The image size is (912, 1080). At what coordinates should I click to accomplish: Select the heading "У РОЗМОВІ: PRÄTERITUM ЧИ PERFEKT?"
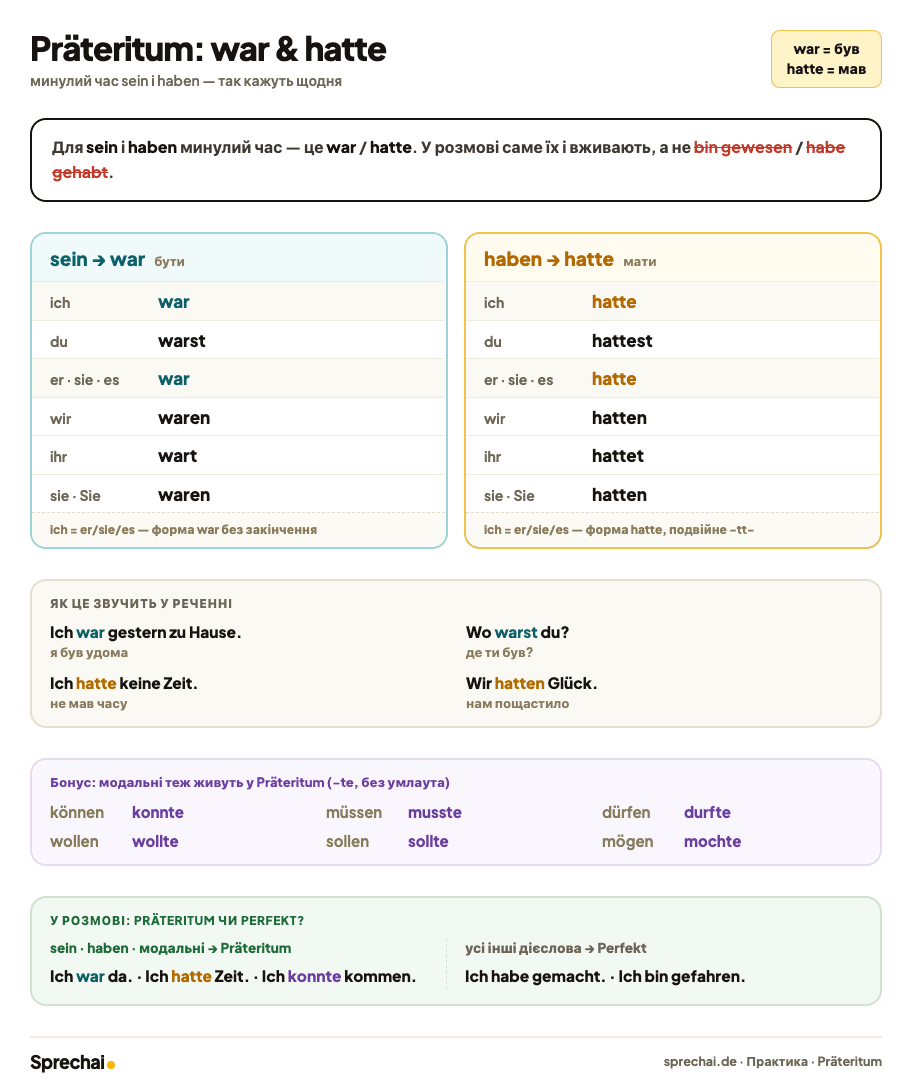click(177, 921)
